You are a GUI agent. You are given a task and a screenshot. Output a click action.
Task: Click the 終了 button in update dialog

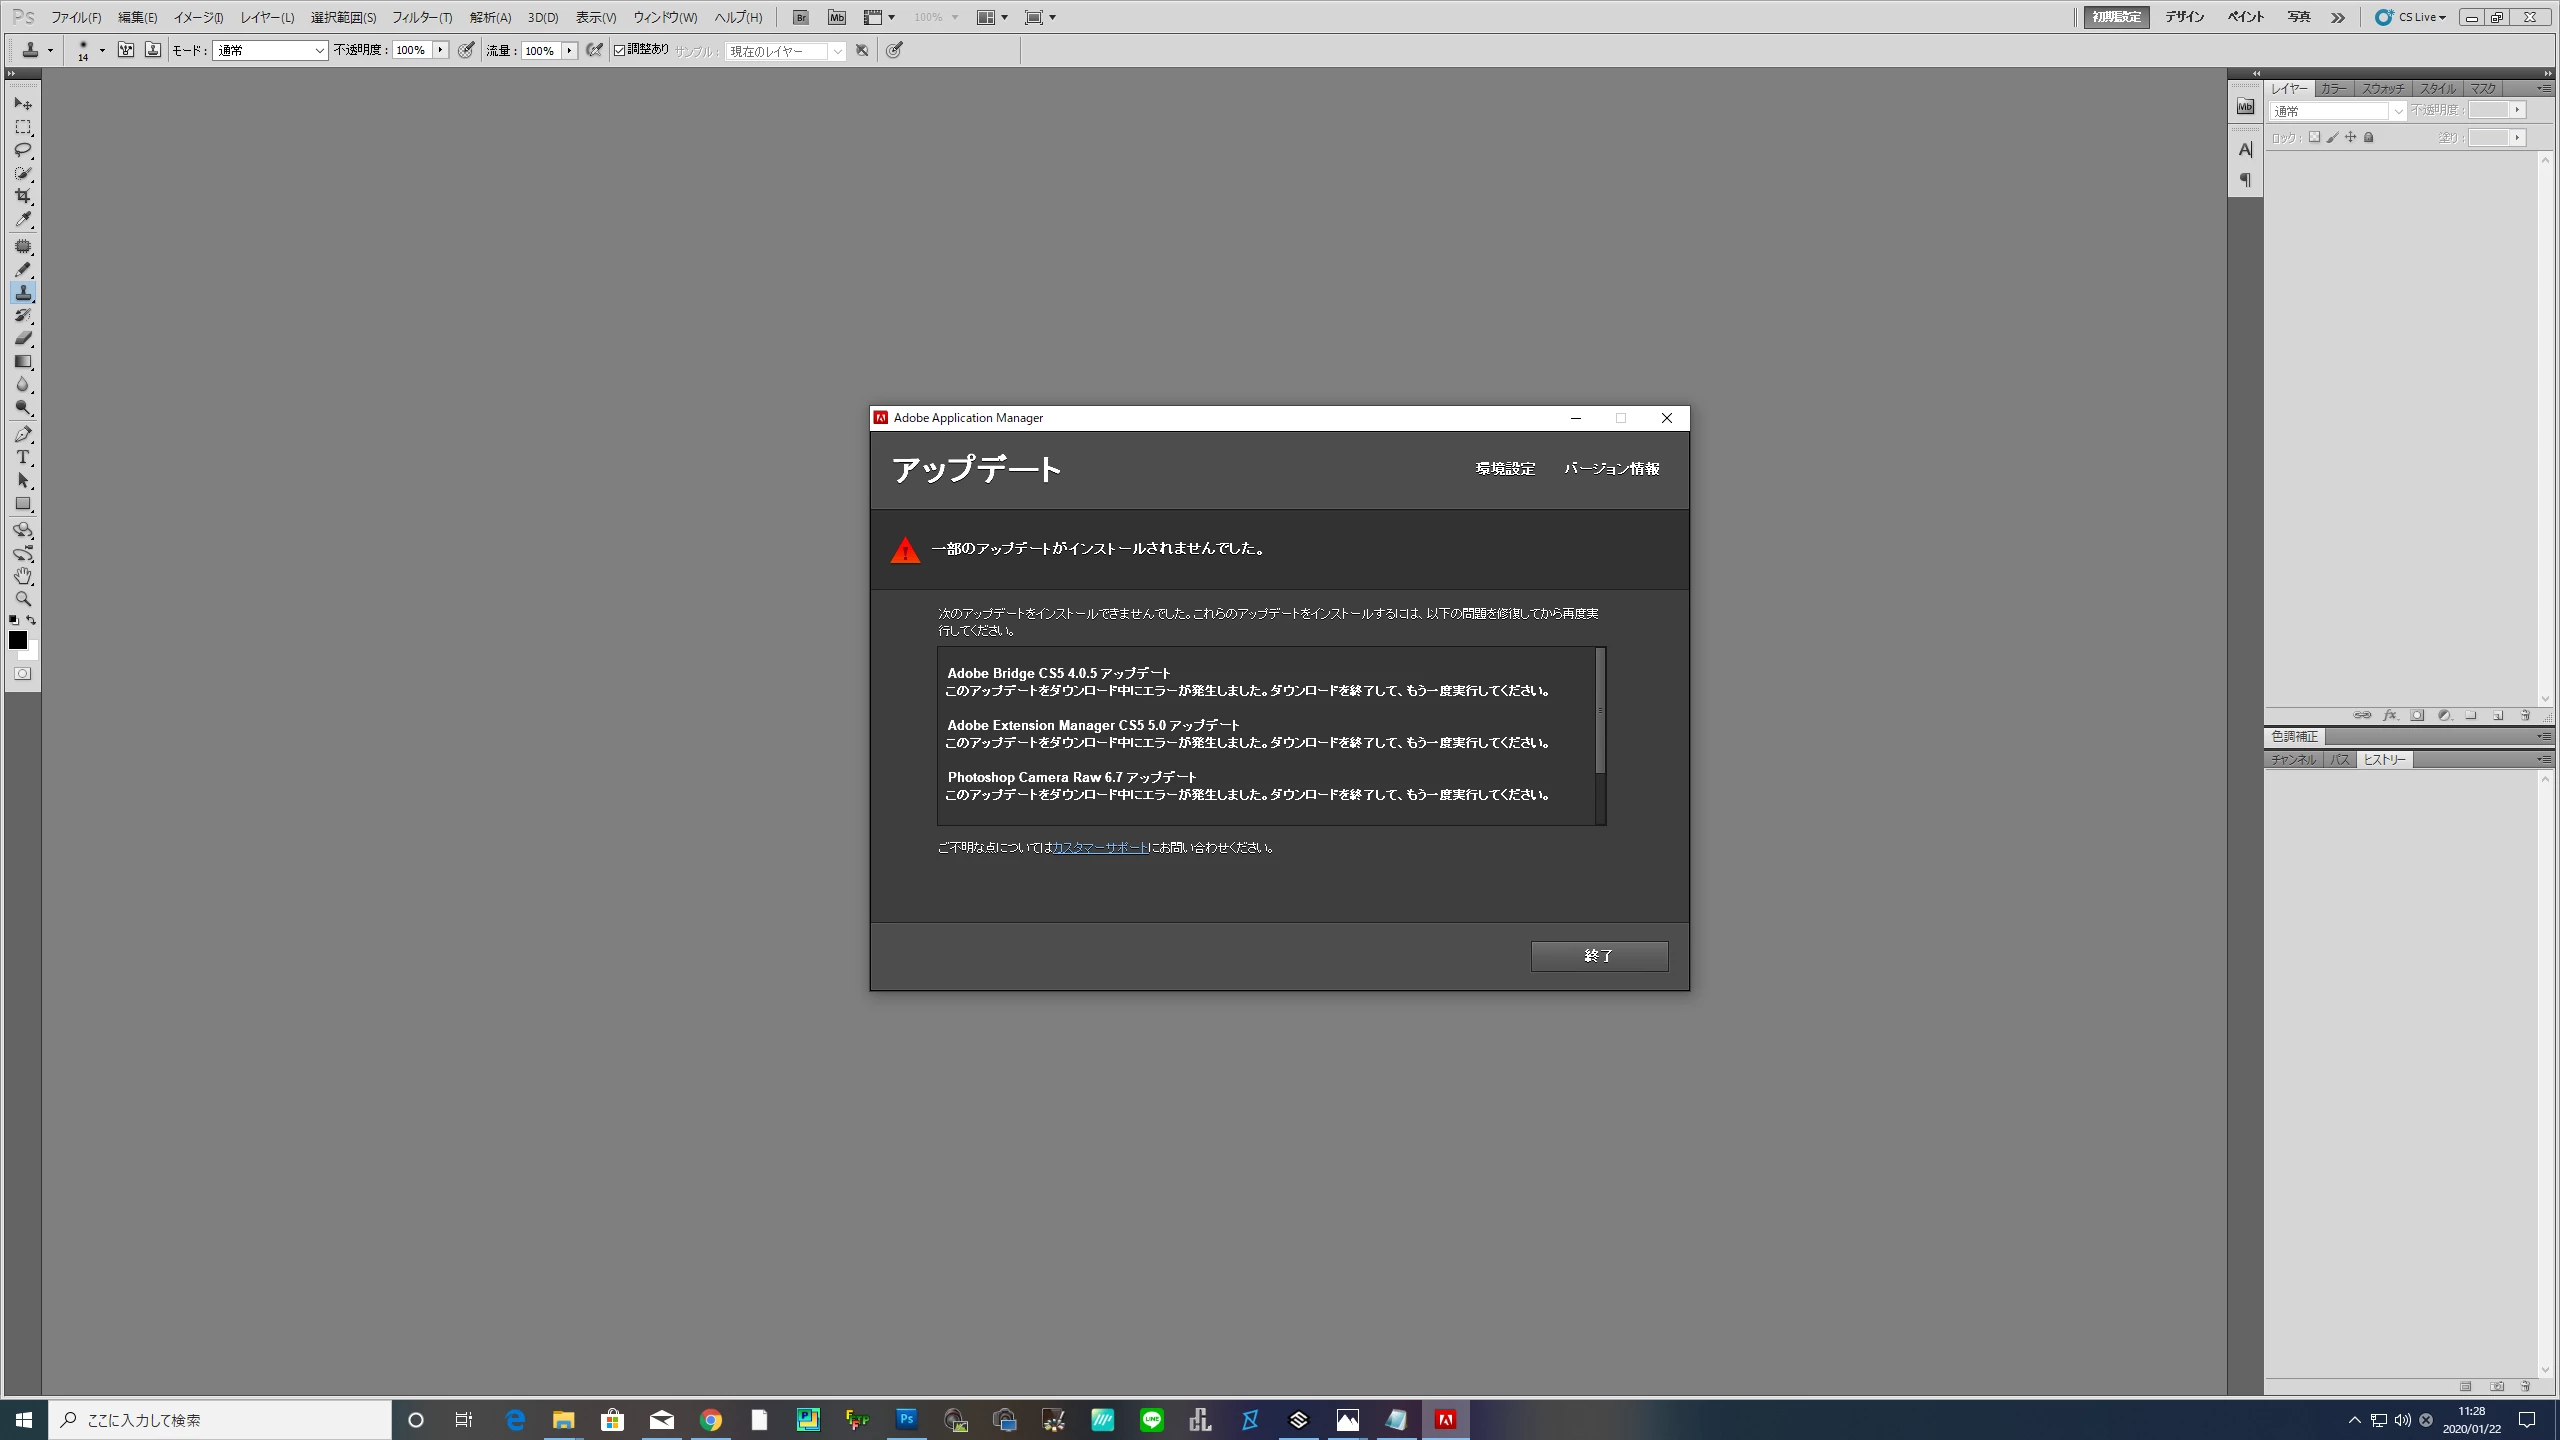1598,956
